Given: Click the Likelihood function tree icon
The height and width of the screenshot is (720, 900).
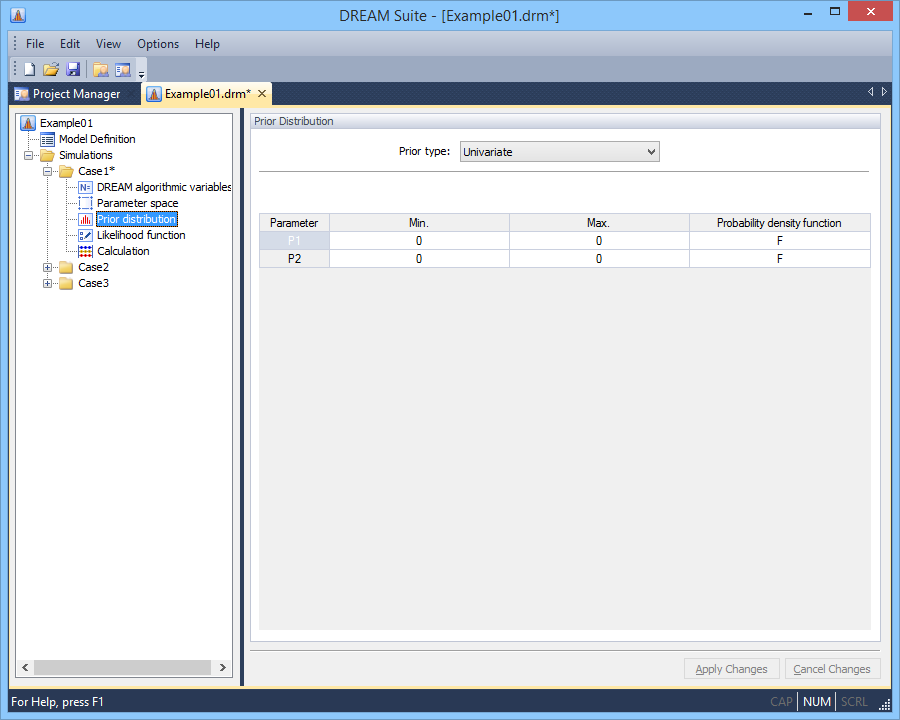Looking at the screenshot, I should pyautogui.click(x=86, y=235).
